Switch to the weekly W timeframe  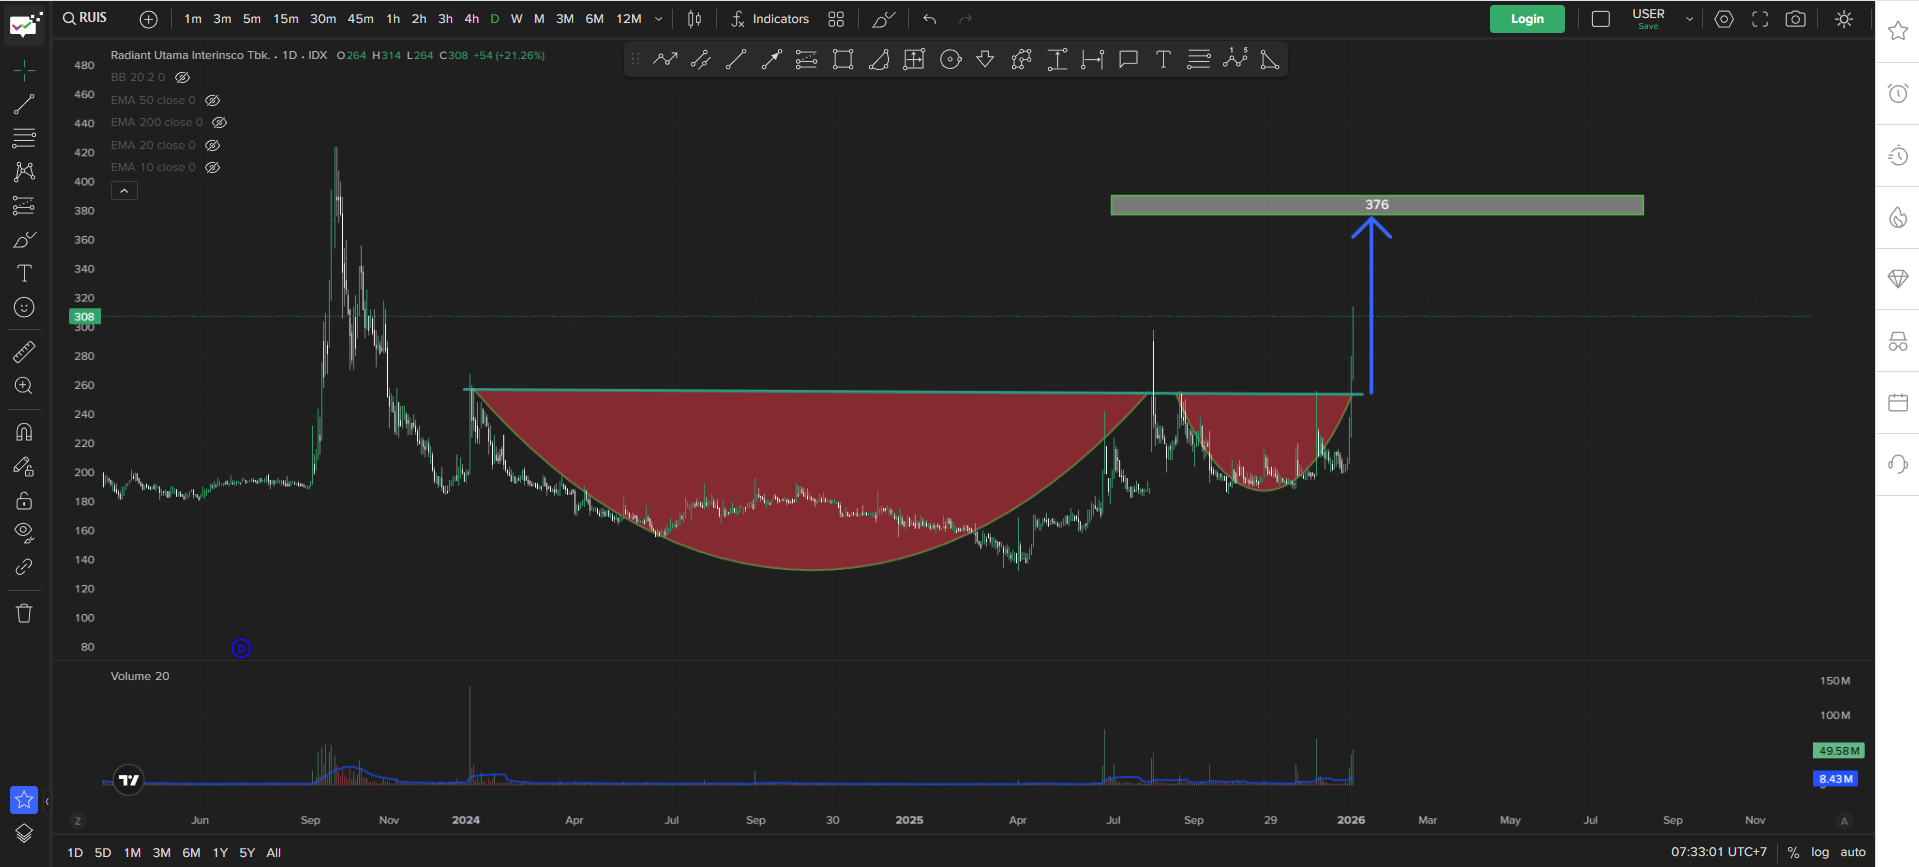[516, 19]
